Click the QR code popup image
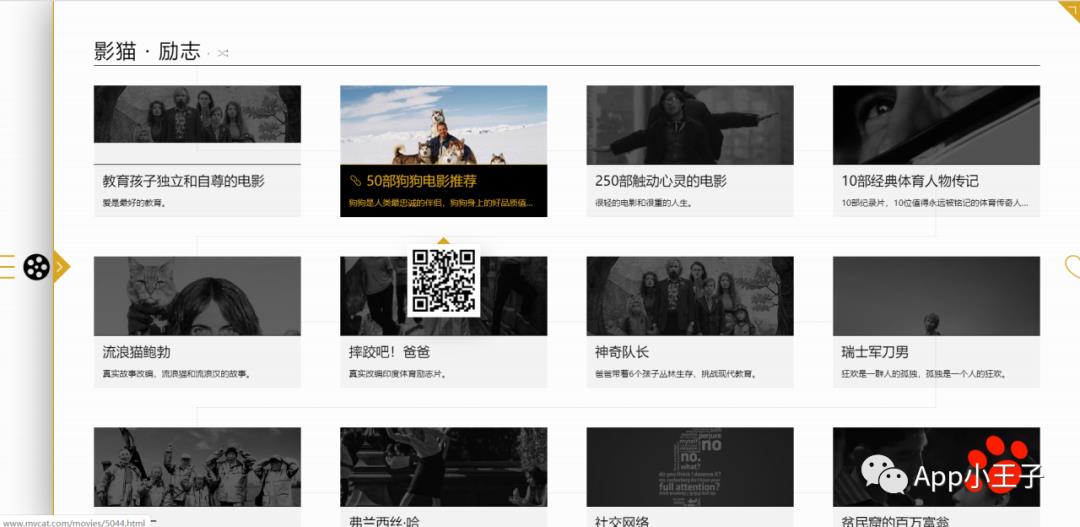1080x527 pixels. (443, 281)
